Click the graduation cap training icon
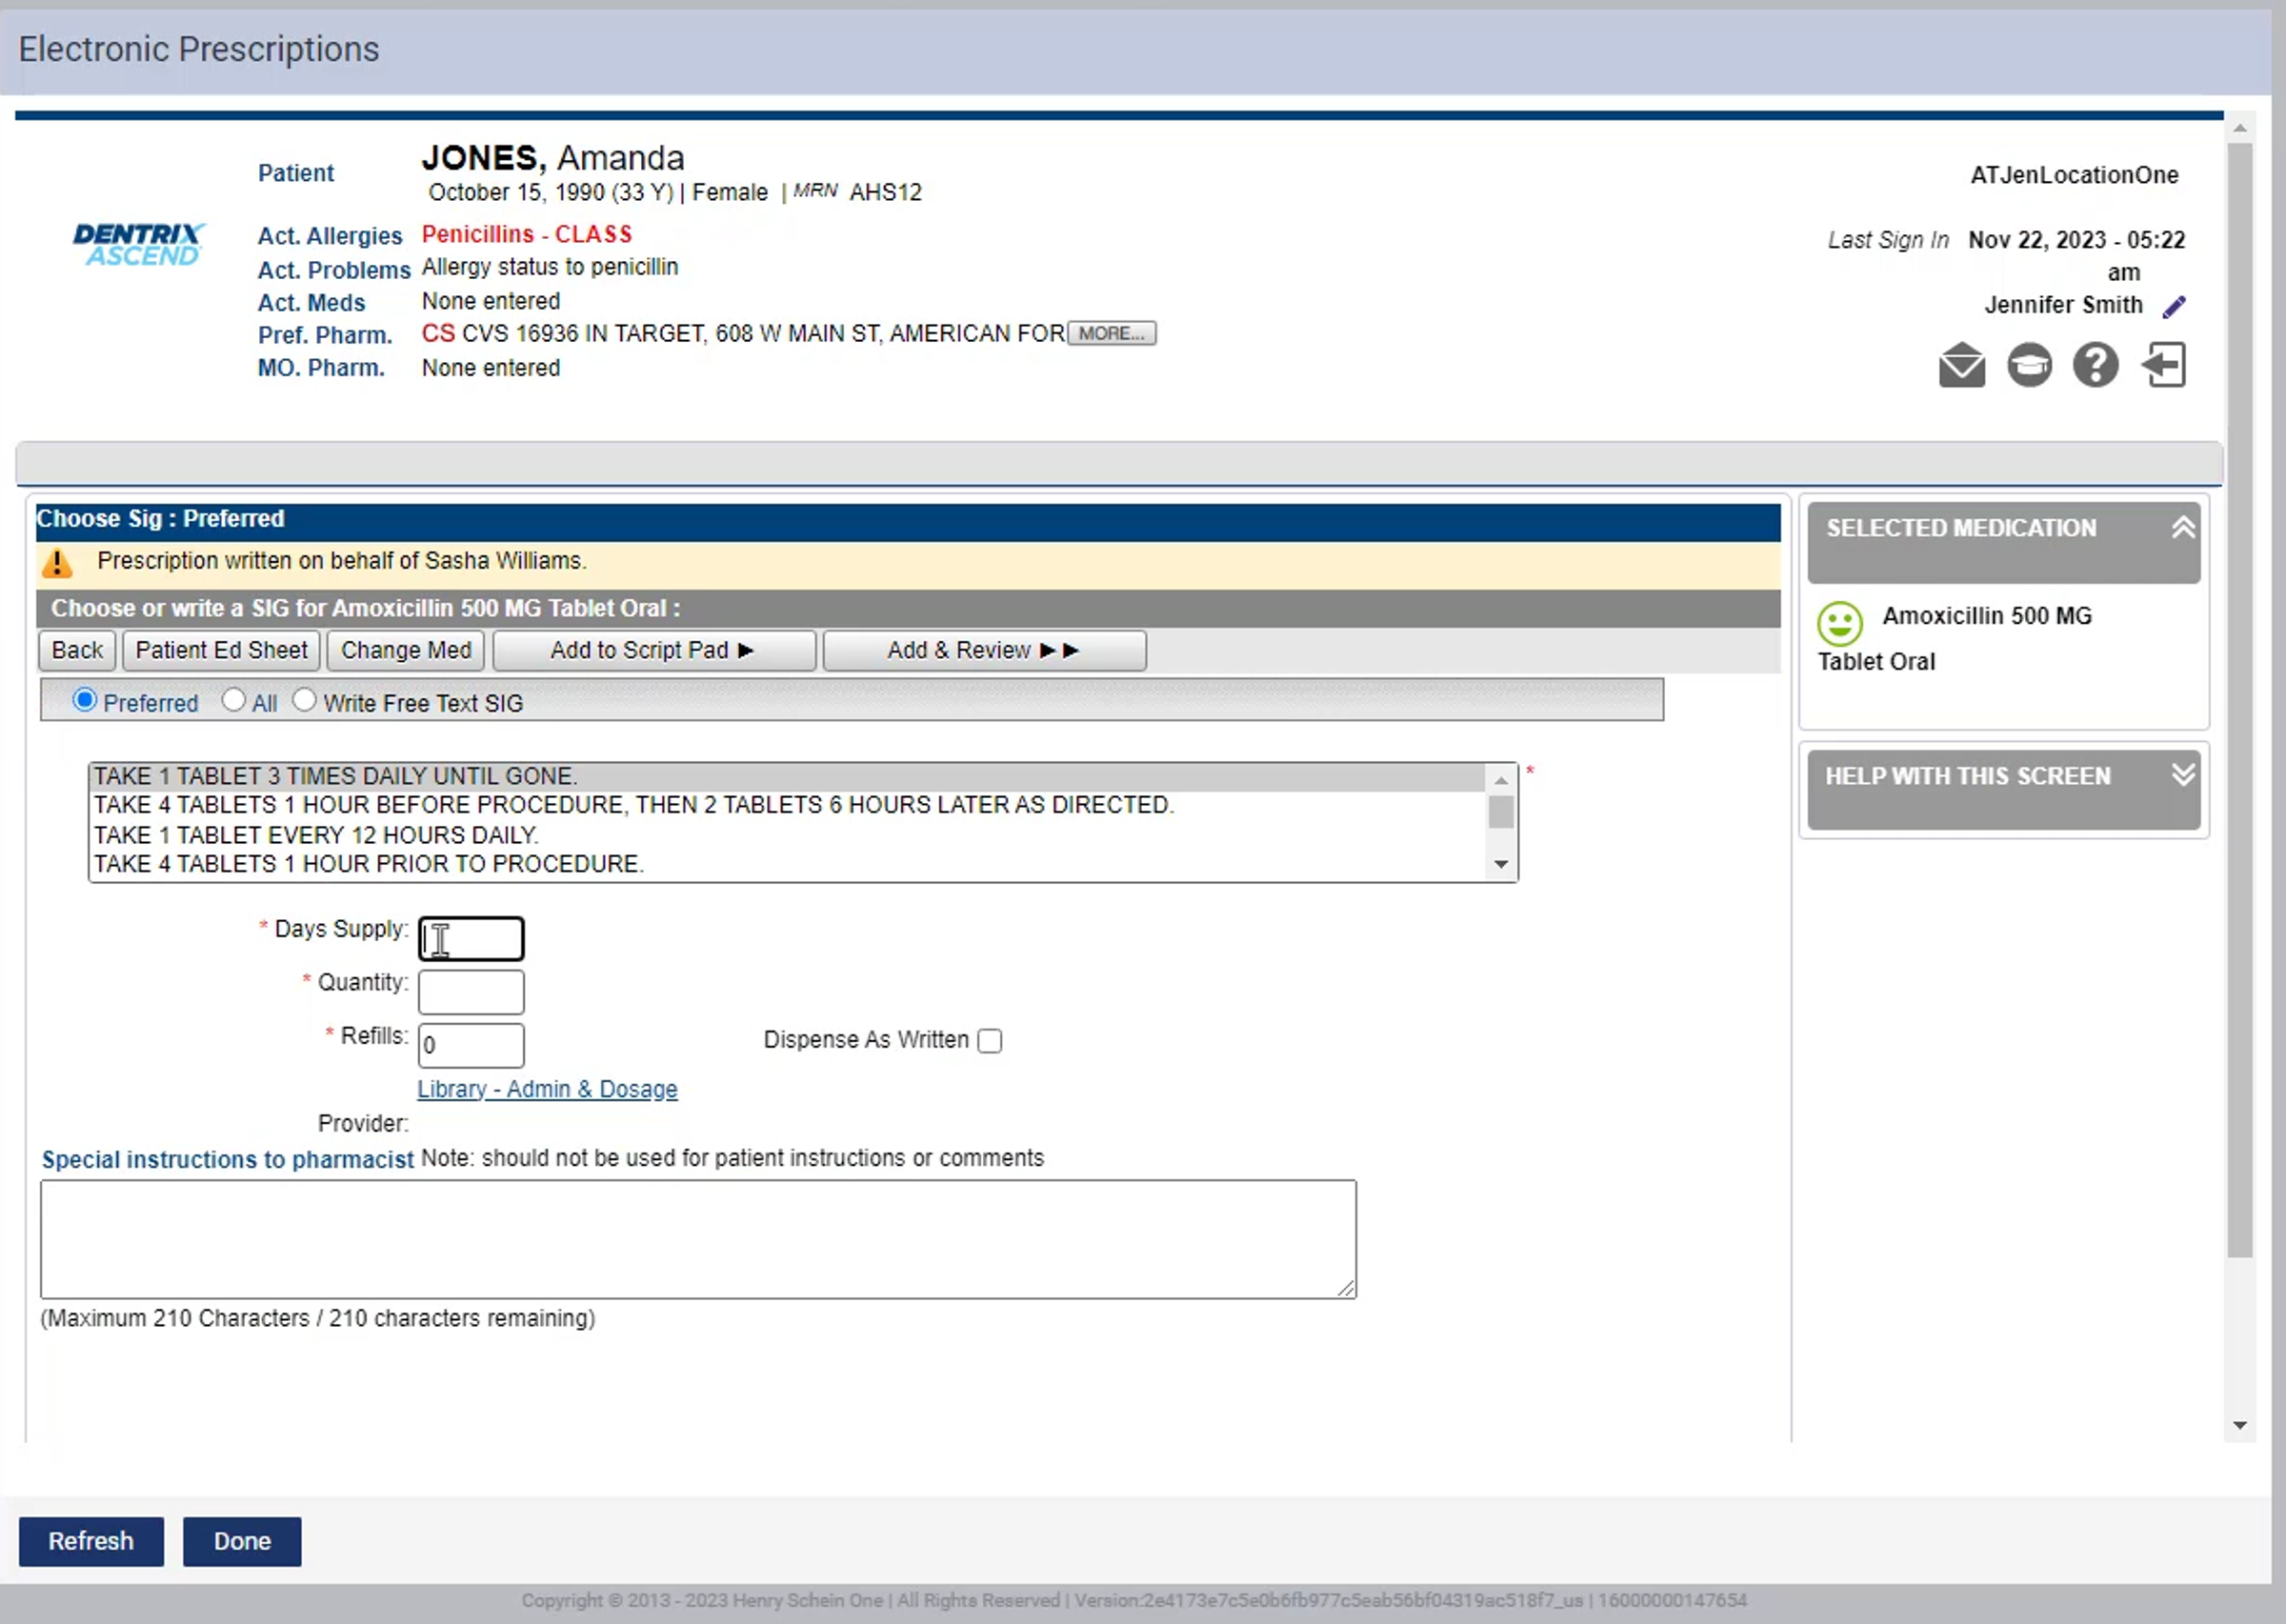The width and height of the screenshot is (2286, 1624). tap(2029, 365)
